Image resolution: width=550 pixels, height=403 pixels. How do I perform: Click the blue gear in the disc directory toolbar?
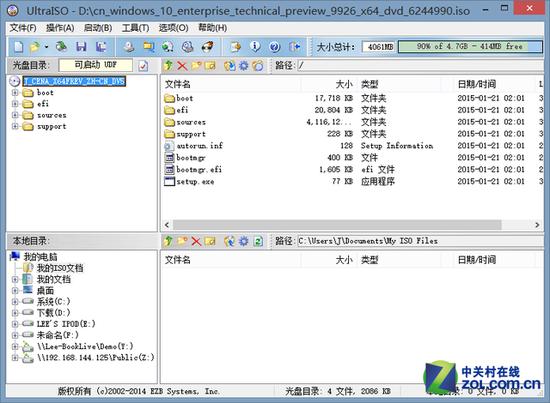[x=244, y=66]
